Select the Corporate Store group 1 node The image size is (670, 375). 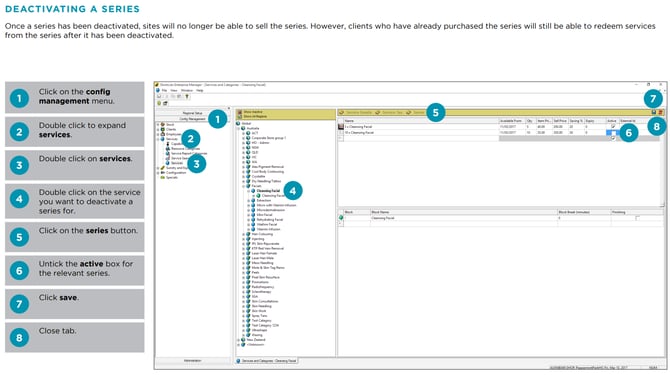(x=269, y=138)
